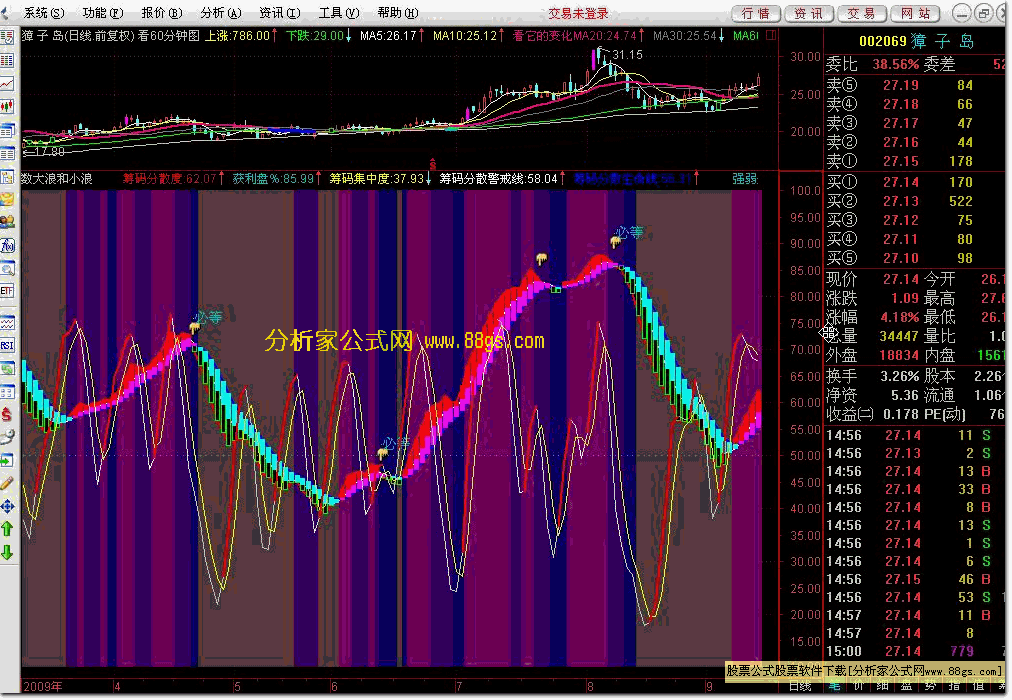Switch to the 势 tab at bottom
1012x700 pixels.
(930, 686)
